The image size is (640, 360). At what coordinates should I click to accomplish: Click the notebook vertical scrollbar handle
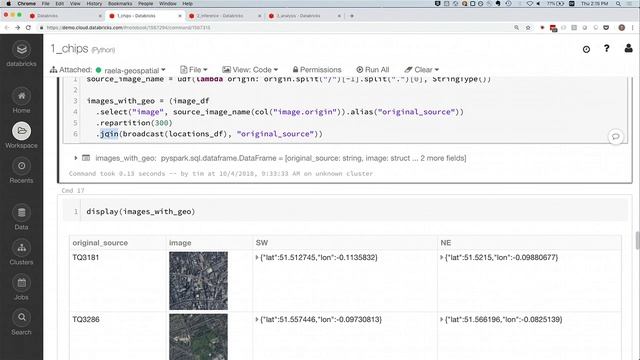point(638,240)
